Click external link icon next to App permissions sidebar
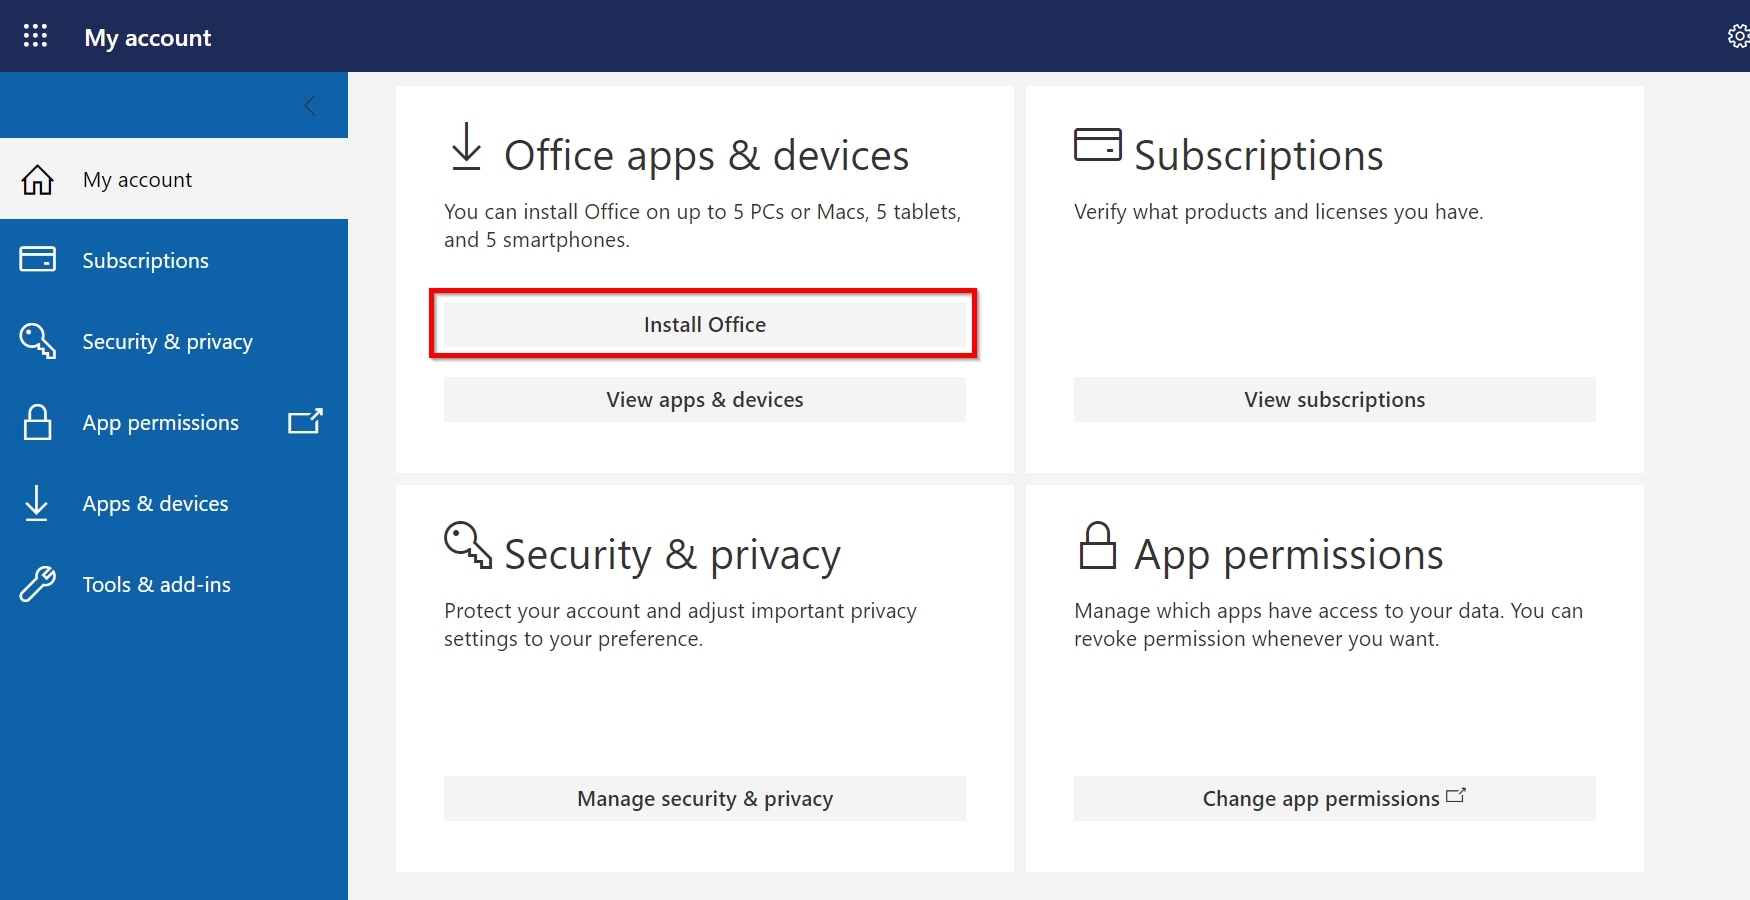This screenshot has height=900, width=1750. 305,421
